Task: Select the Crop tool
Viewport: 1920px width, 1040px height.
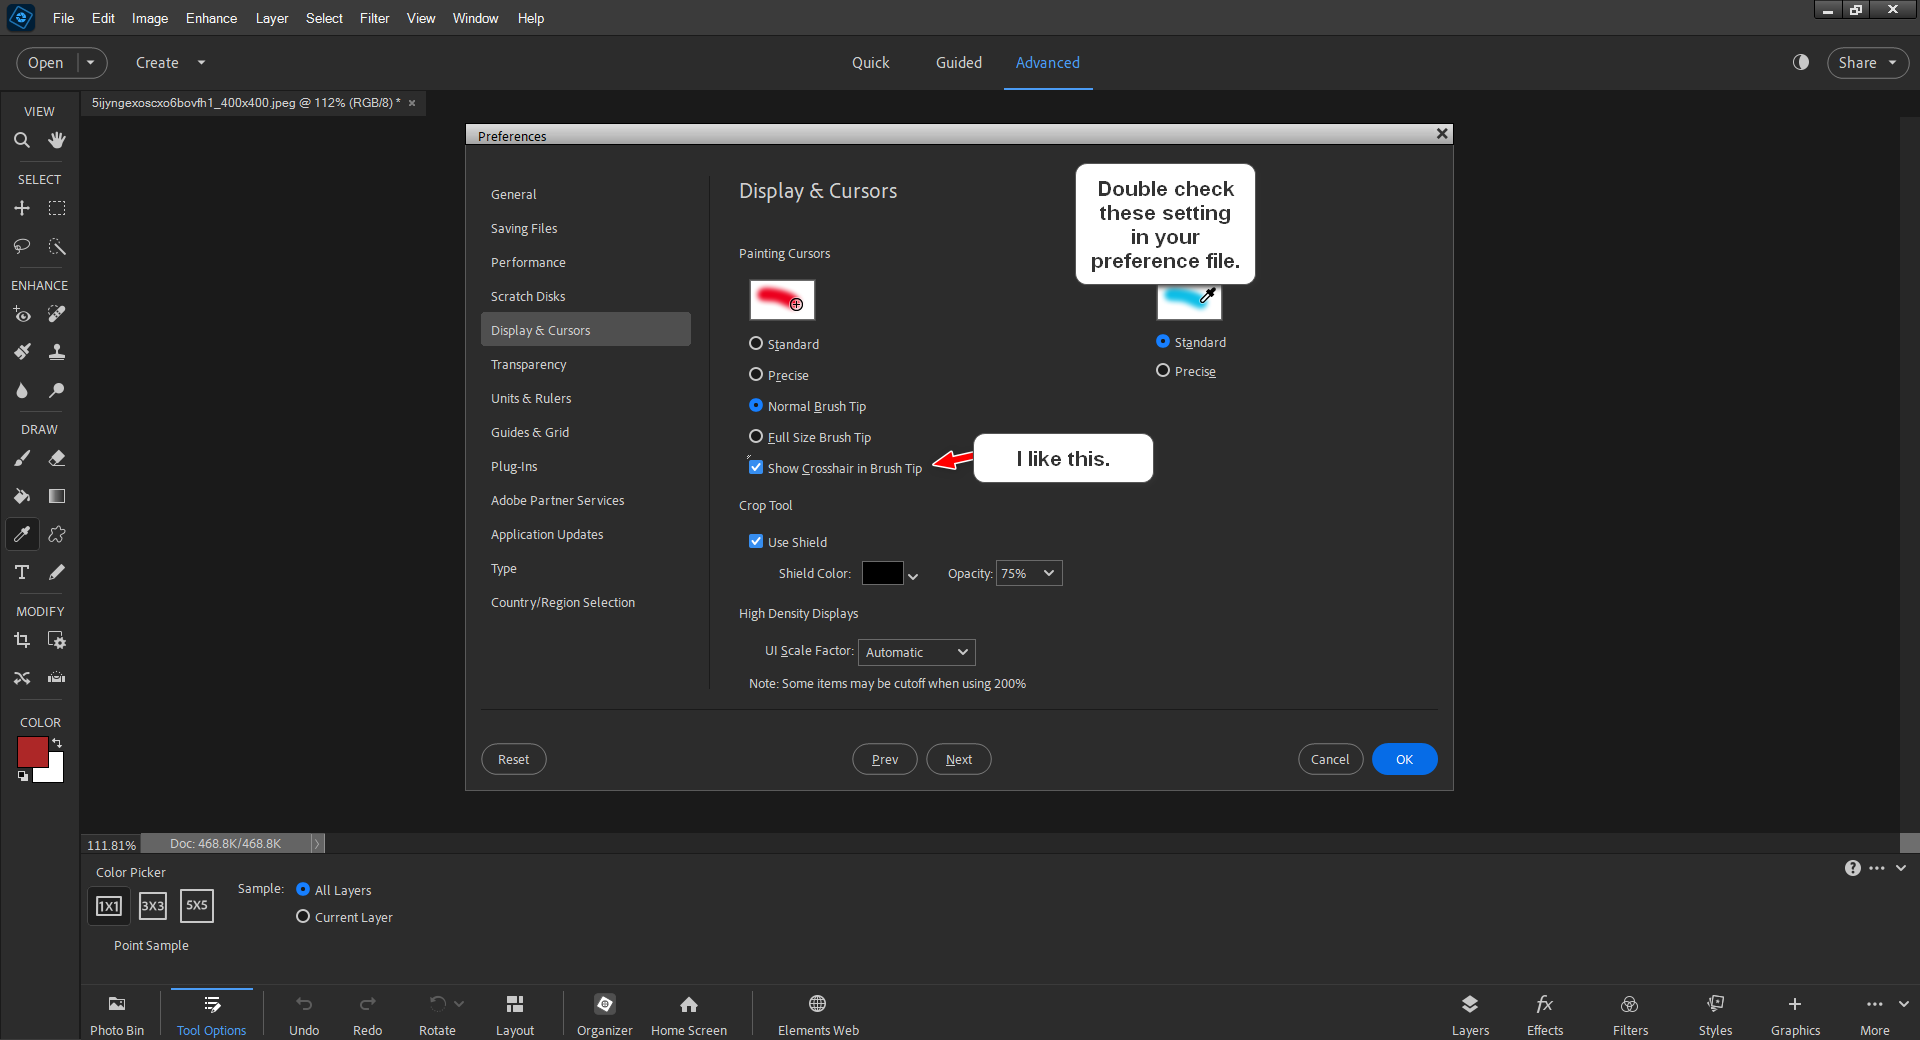Action: (22, 640)
